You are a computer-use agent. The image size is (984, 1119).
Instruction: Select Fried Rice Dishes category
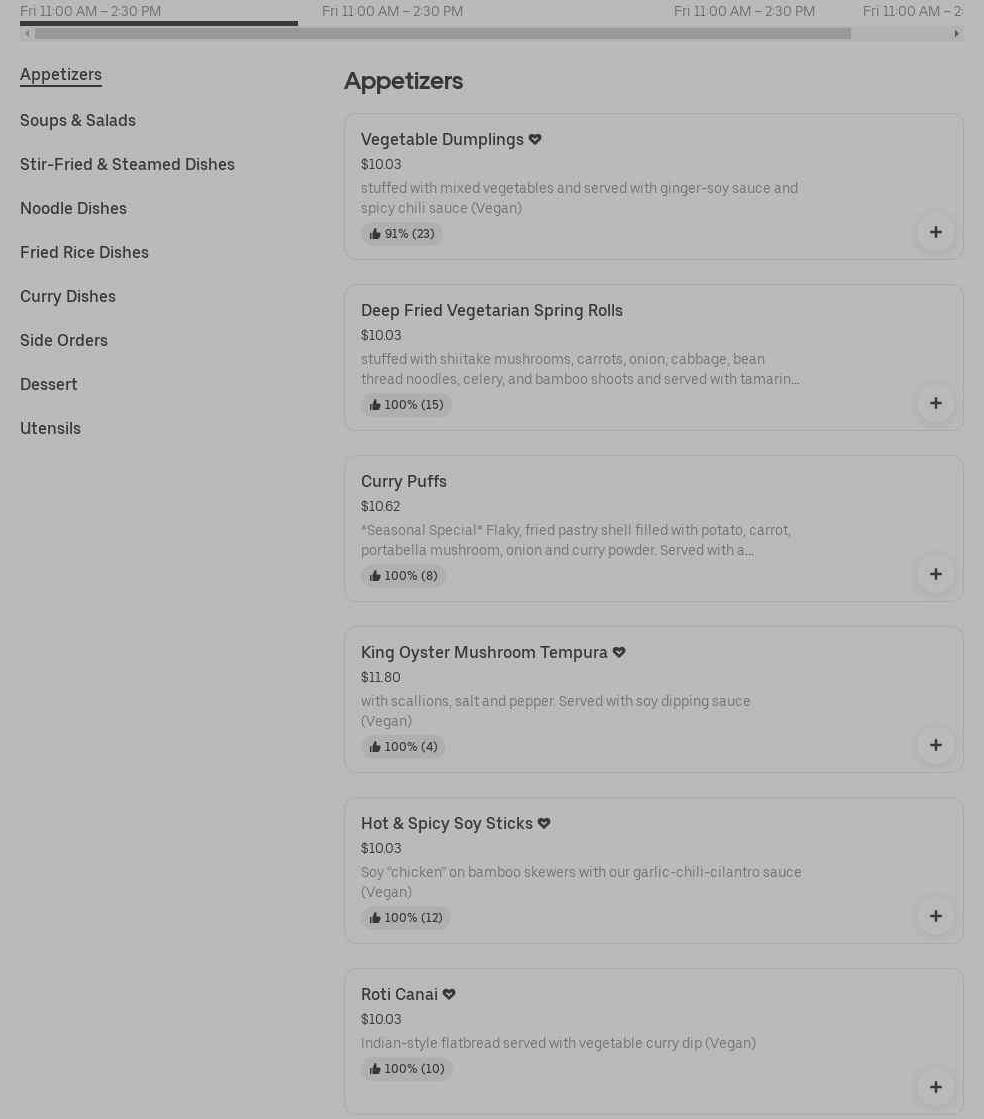pos(84,252)
